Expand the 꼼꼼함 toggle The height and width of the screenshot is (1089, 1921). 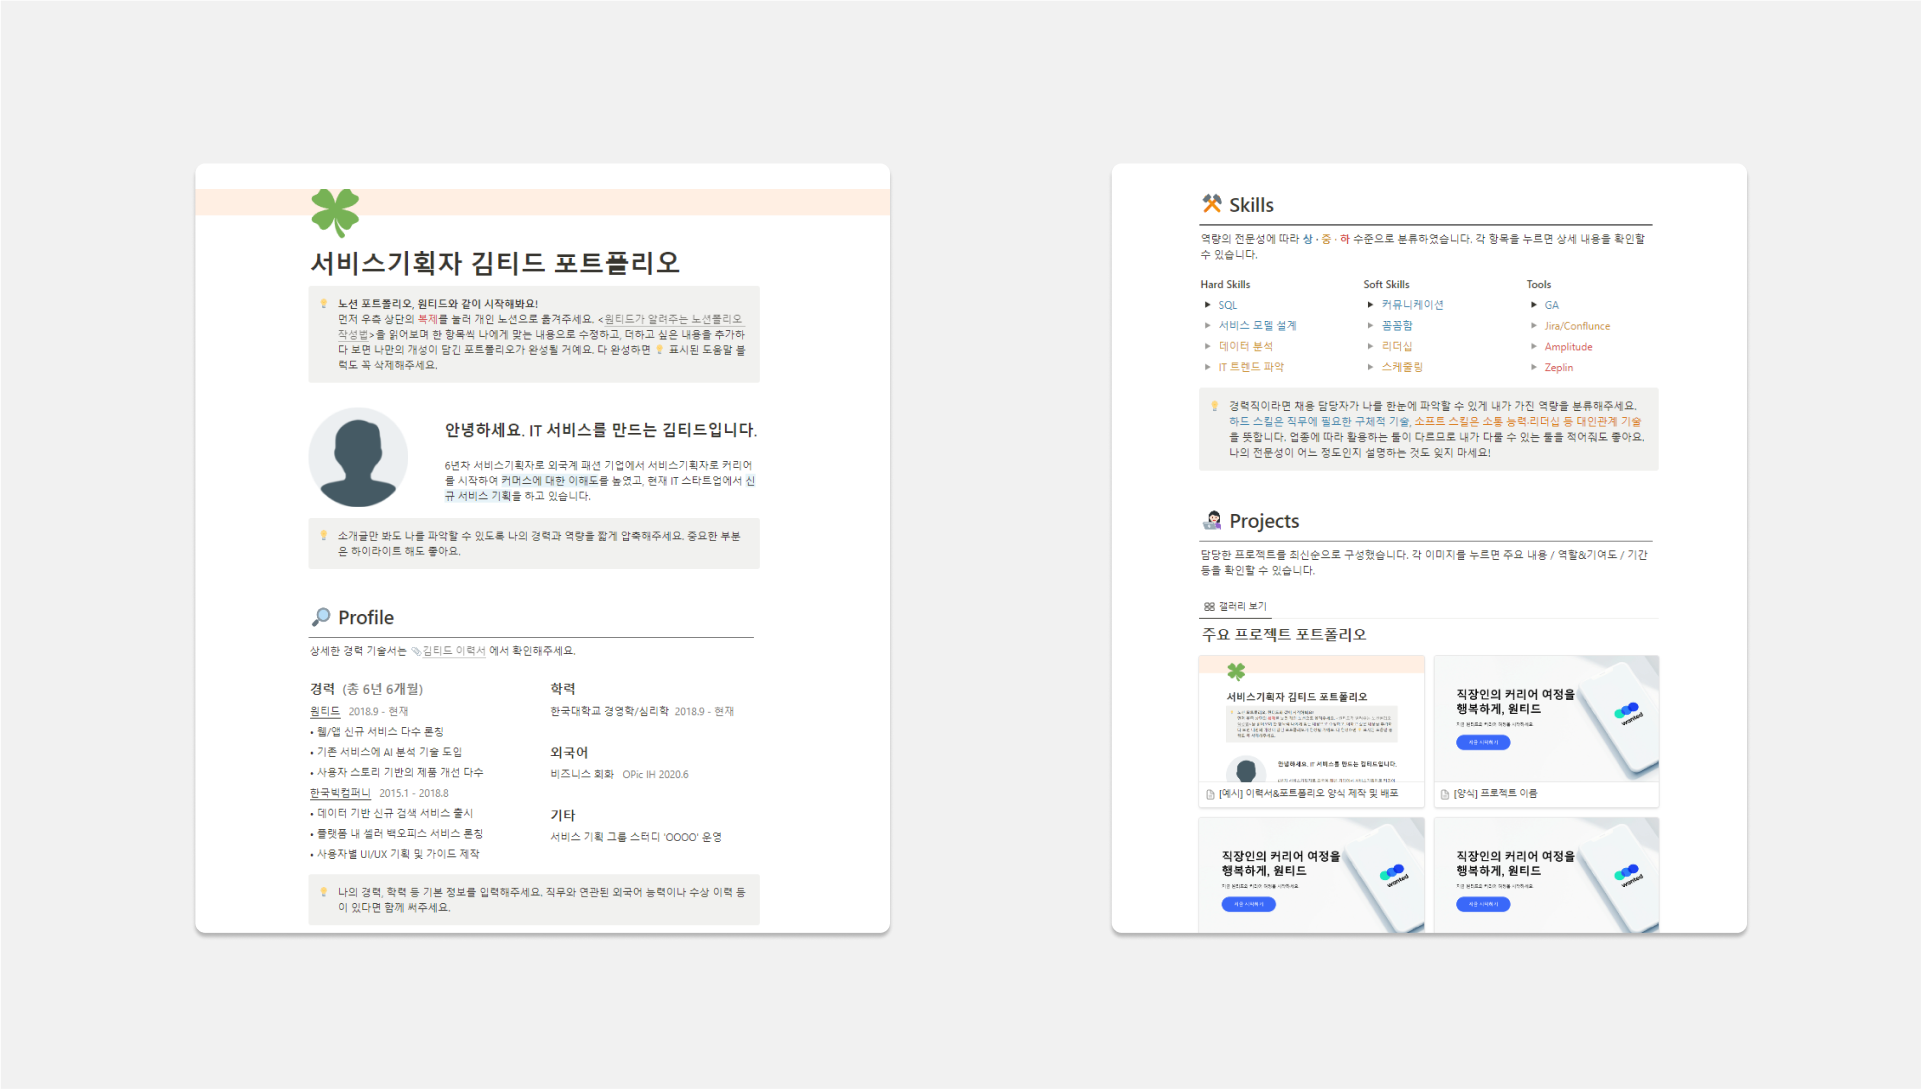click(x=1370, y=325)
